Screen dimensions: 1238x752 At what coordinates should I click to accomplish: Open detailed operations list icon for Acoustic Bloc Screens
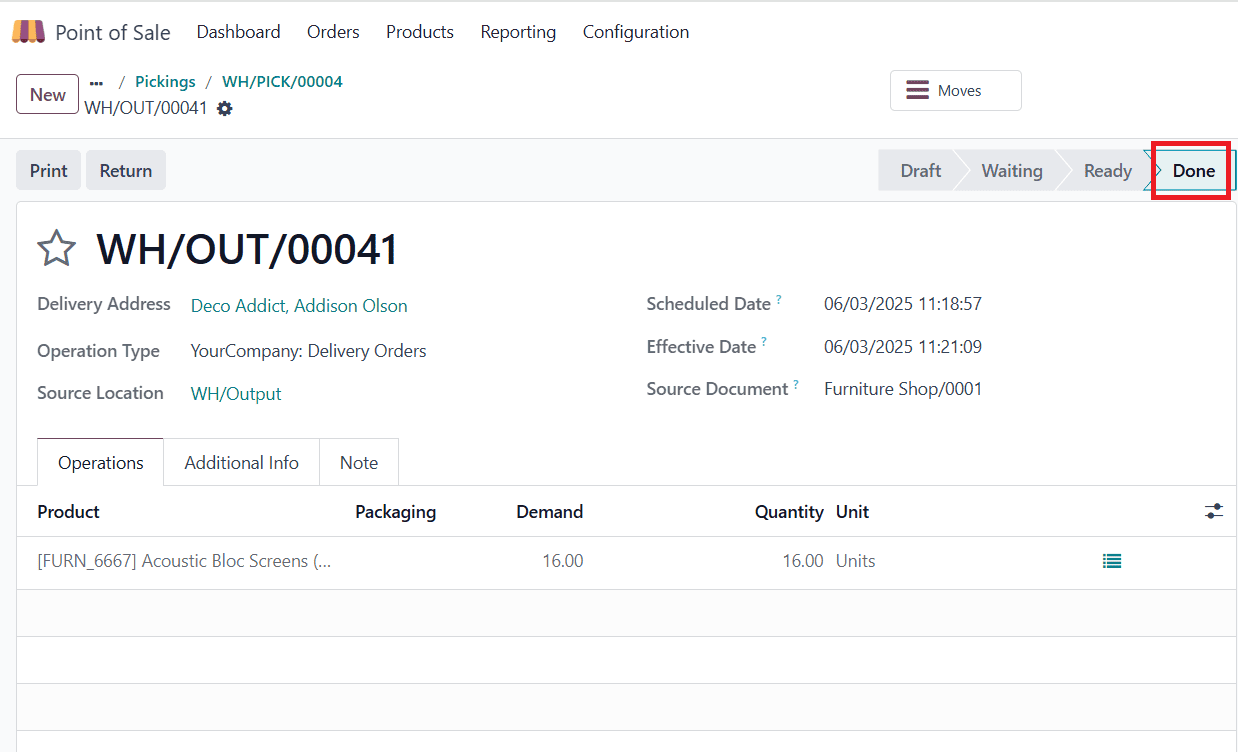pyautogui.click(x=1111, y=561)
